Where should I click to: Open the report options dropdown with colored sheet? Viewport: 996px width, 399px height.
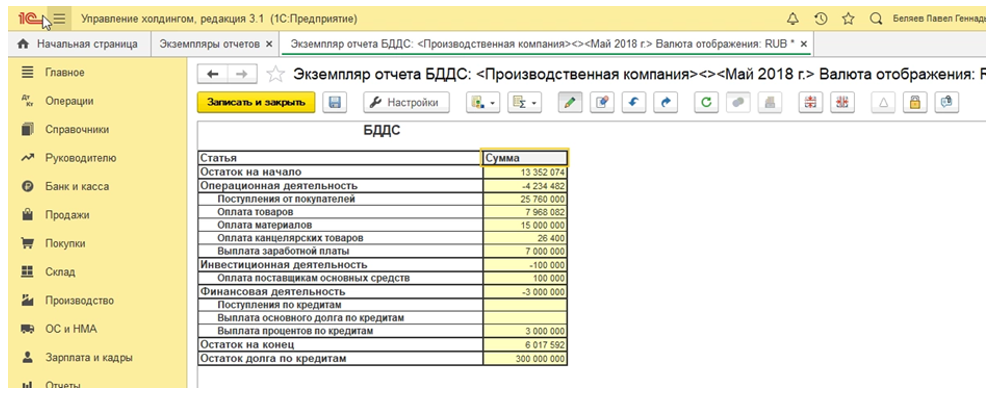tap(483, 102)
